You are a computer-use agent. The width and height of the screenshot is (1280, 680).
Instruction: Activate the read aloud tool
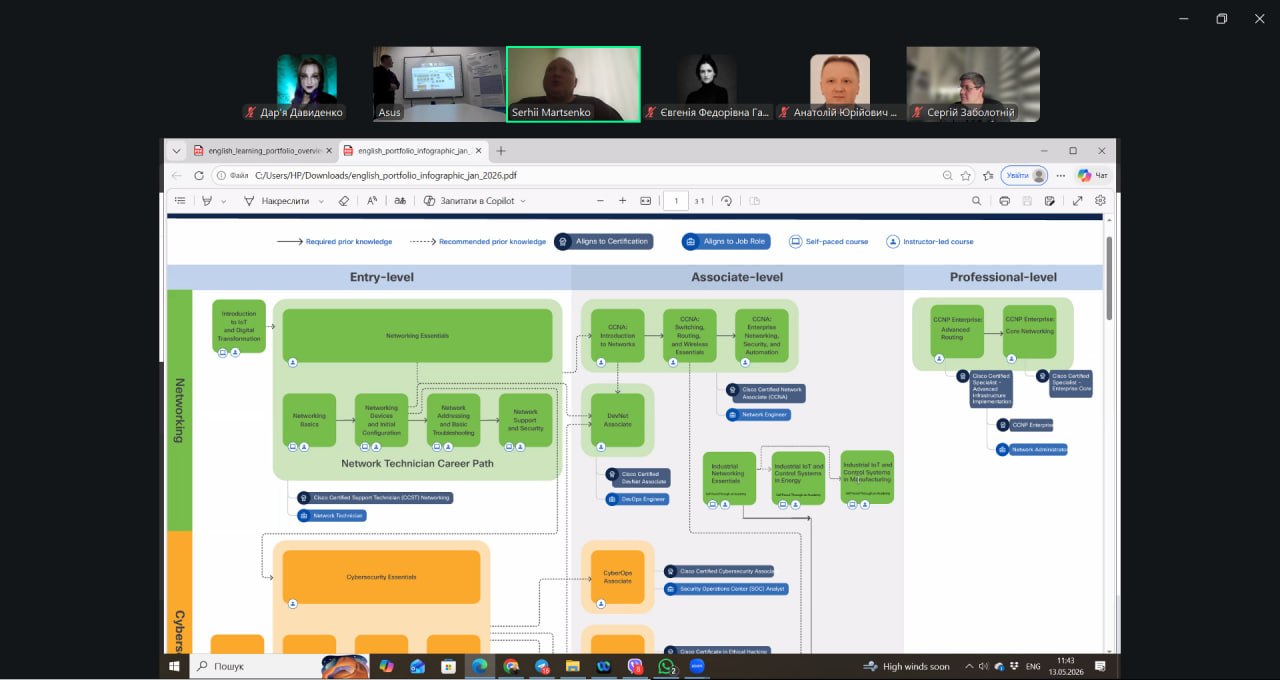coord(372,201)
